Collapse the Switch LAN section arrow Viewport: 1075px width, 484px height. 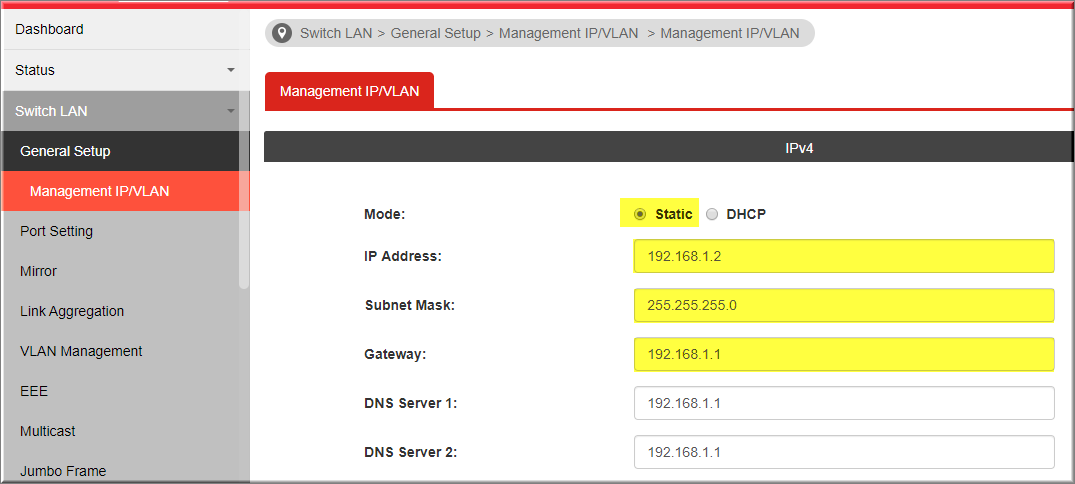click(231, 111)
